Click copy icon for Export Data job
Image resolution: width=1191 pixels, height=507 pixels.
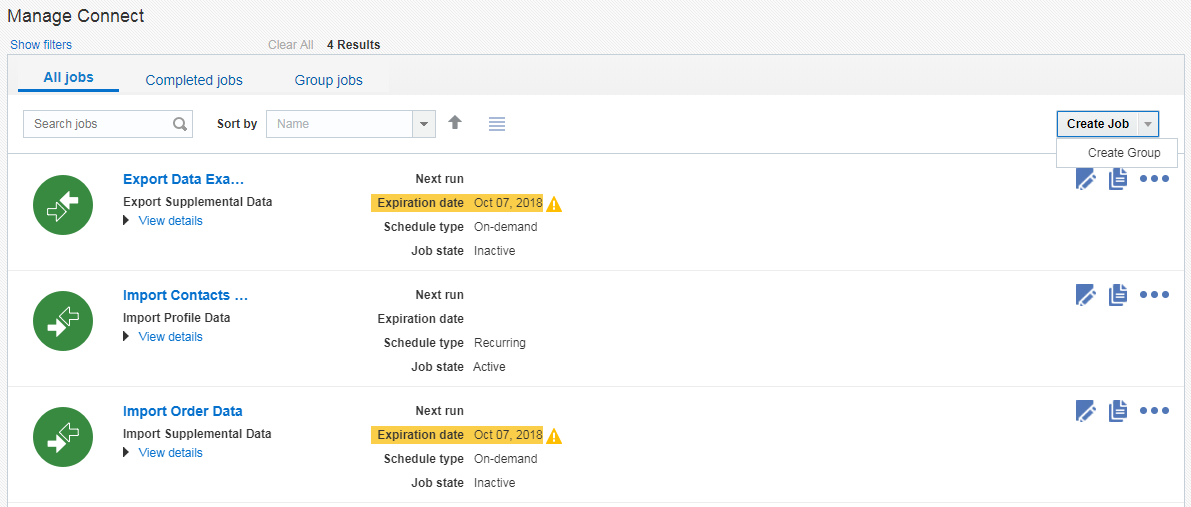1118,179
